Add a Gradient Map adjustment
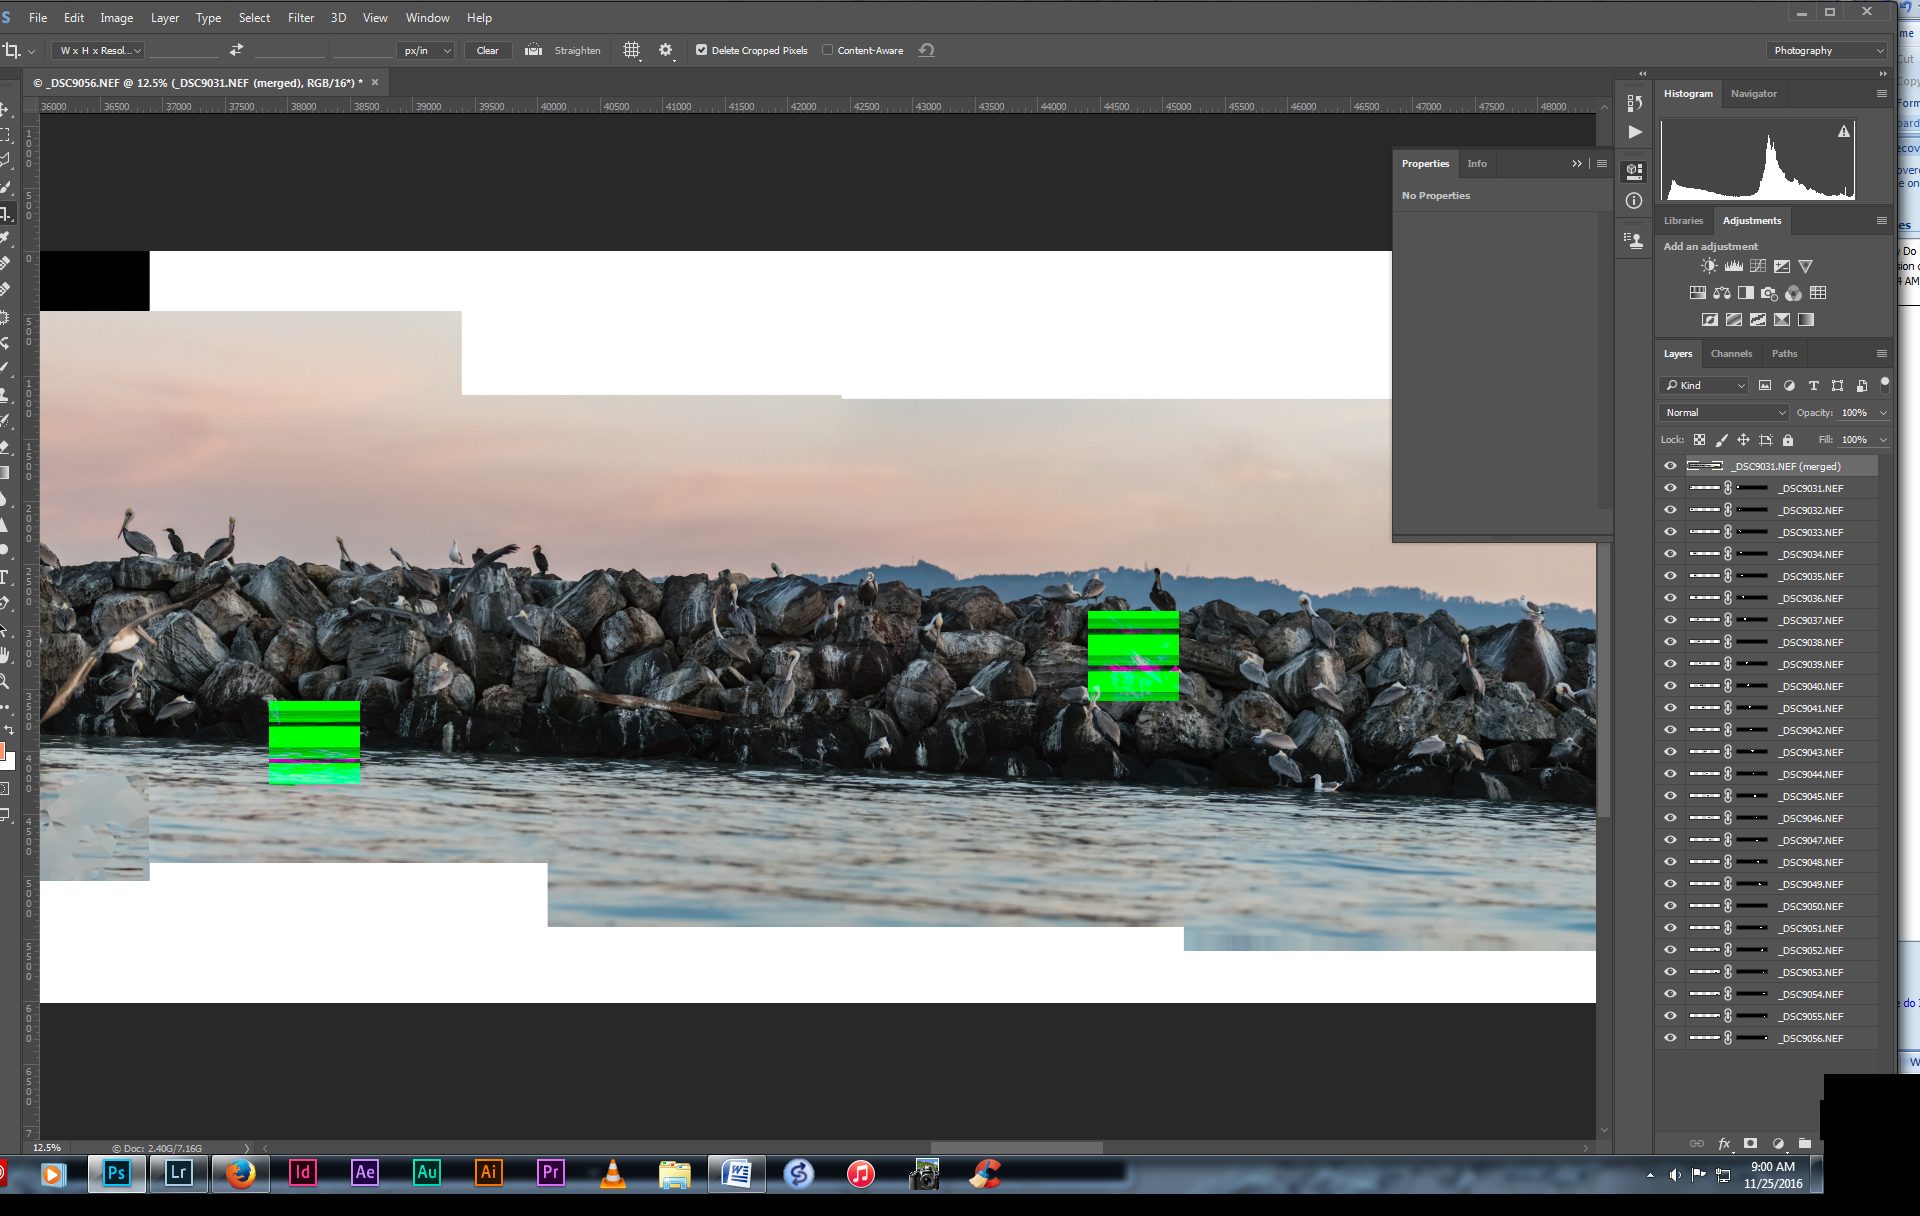Screen dimensions: 1920x1216 coord(1805,320)
